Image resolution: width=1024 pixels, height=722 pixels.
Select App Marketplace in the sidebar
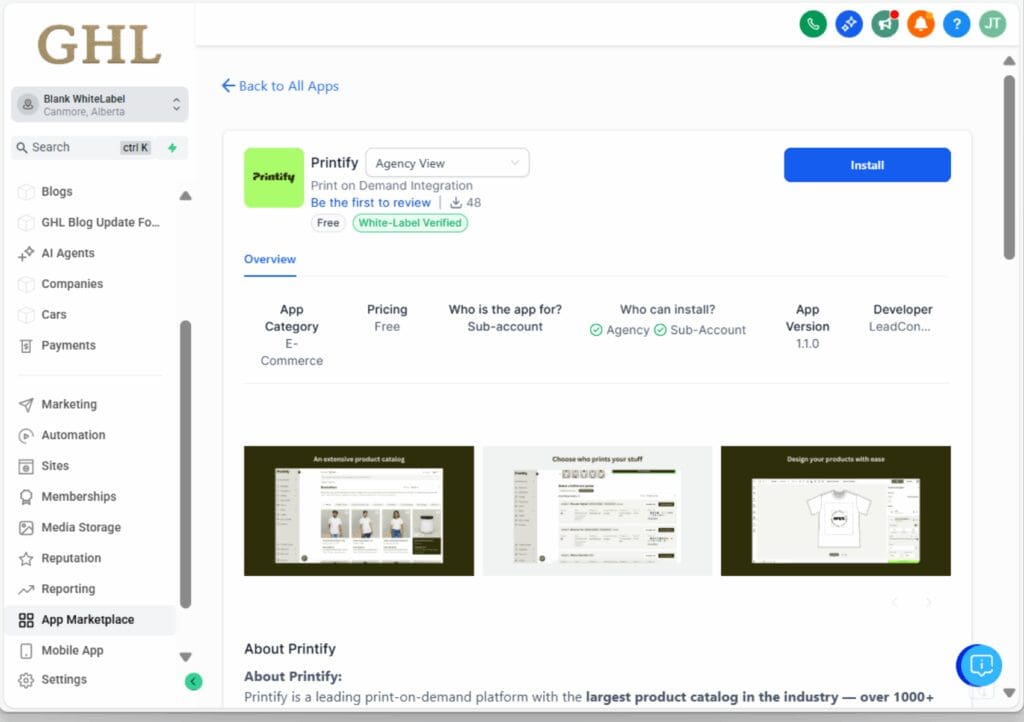[92, 619]
